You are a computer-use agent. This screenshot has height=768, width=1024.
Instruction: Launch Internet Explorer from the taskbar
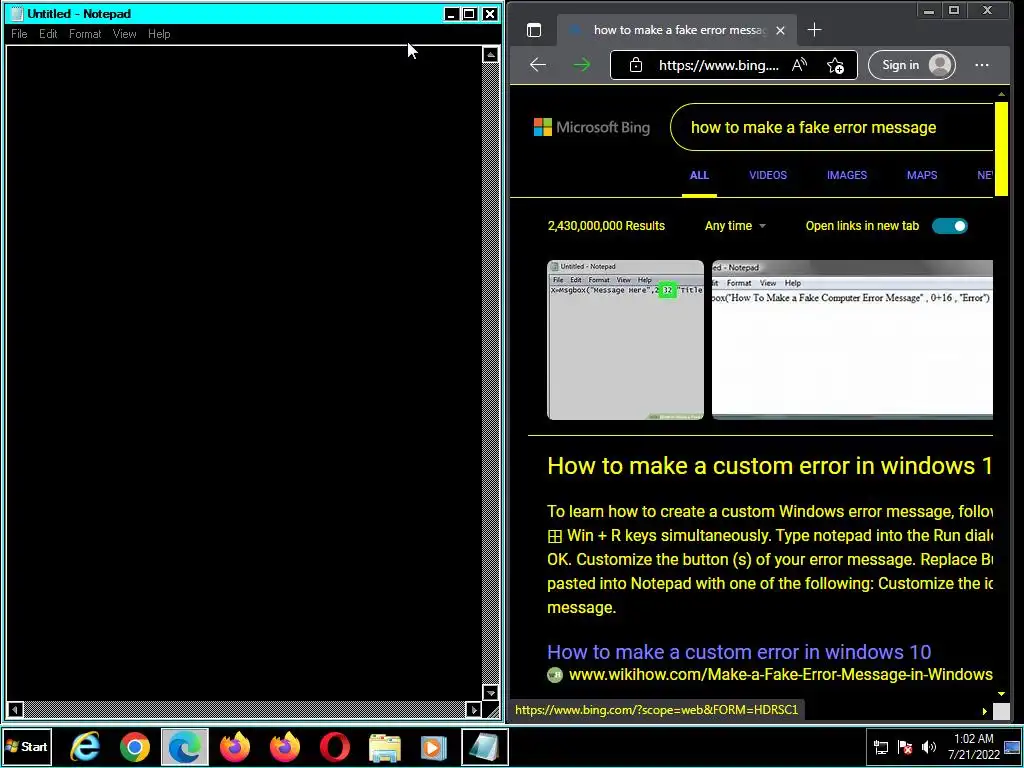[x=85, y=746]
